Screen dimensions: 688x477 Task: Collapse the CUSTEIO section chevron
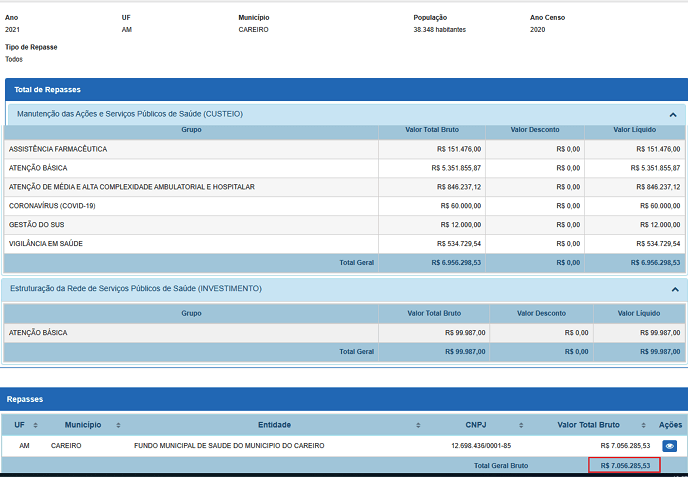(x=673, y=115)
